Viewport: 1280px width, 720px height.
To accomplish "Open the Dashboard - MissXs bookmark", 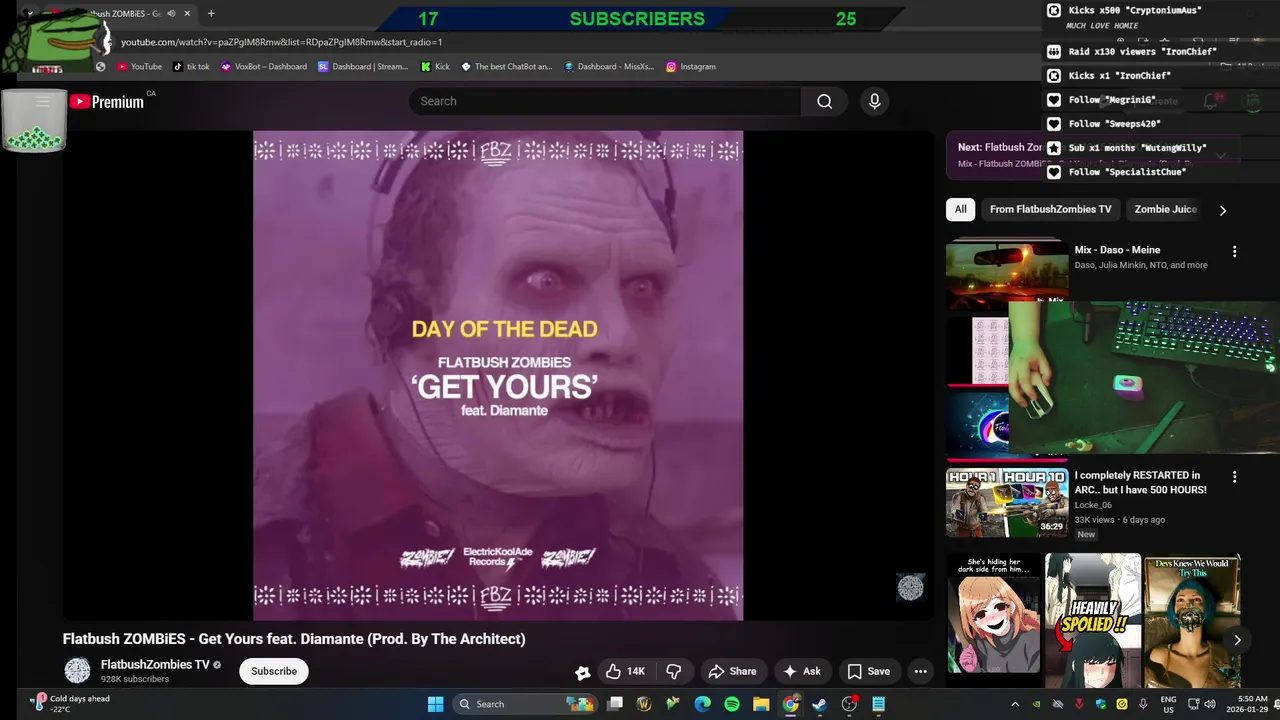I will coord(609,67).
